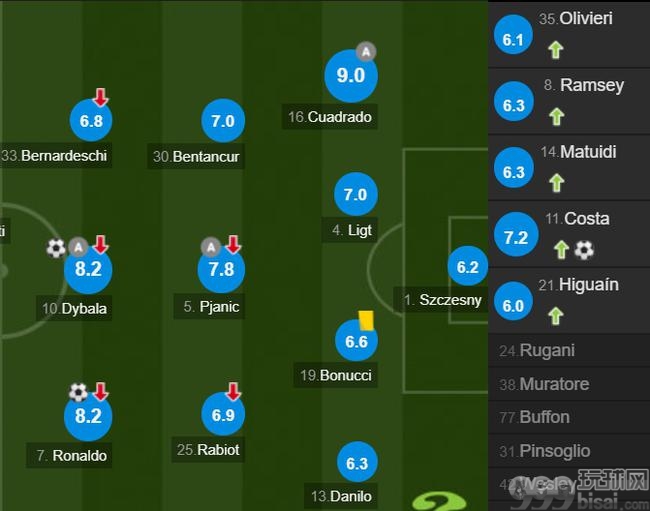Click Bonucci's yellow card icon
Viewport: 650px width, 511px height.
pos(366,321)
